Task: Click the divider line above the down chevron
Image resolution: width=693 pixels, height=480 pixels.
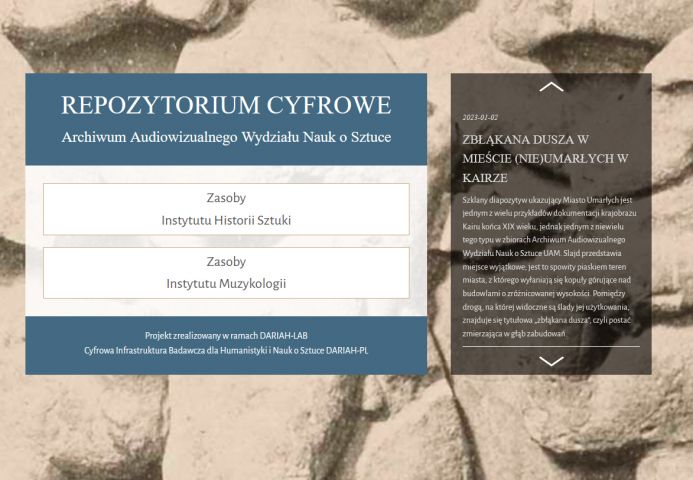Action: pyautogui.click(x=551, y=346)
